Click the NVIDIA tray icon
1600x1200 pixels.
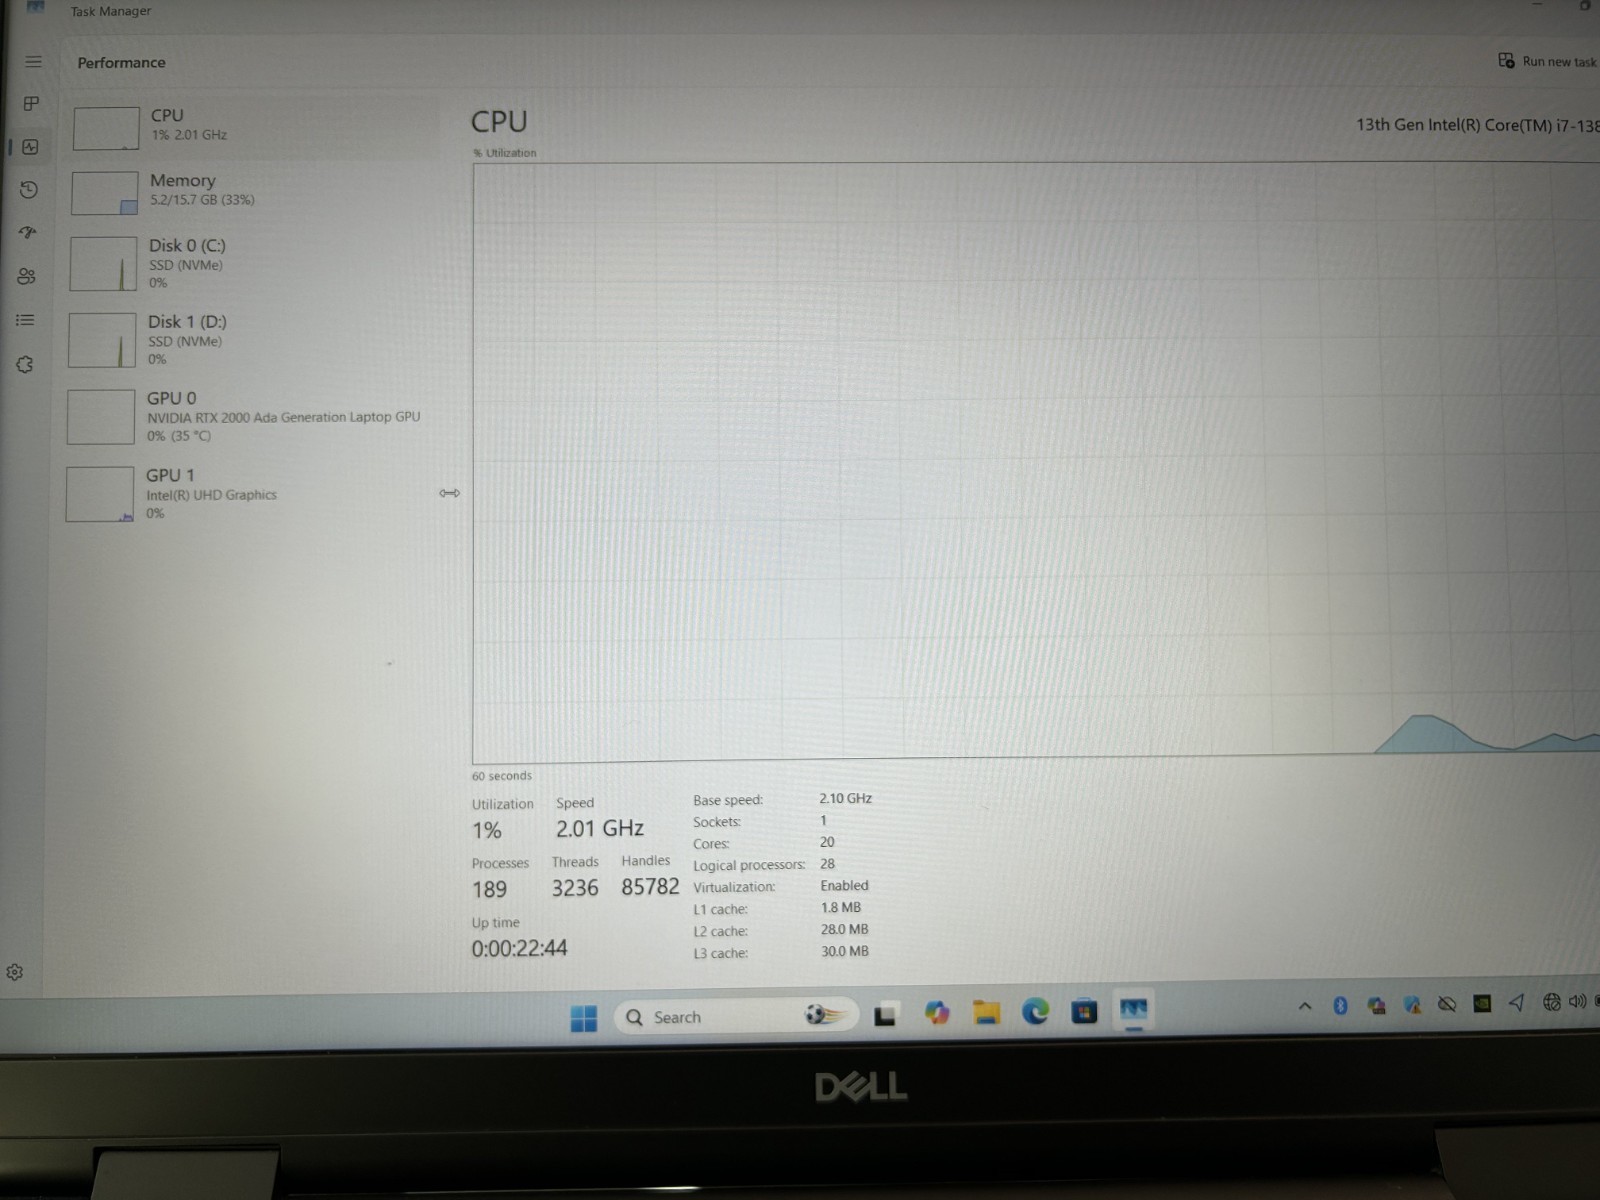click(x=1482, y=1003)
